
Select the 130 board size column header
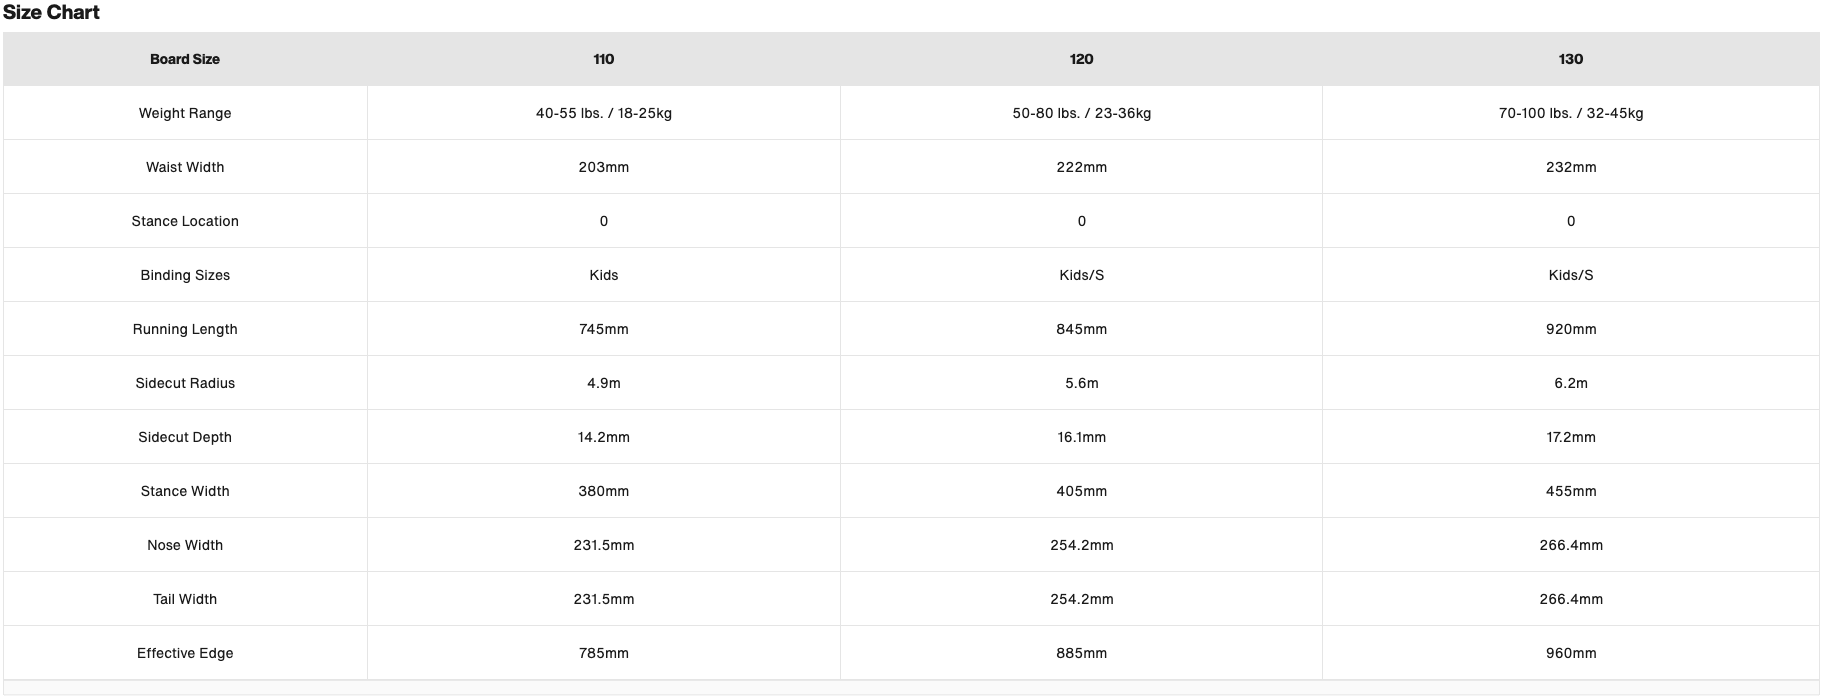(x=1570, y=59)
